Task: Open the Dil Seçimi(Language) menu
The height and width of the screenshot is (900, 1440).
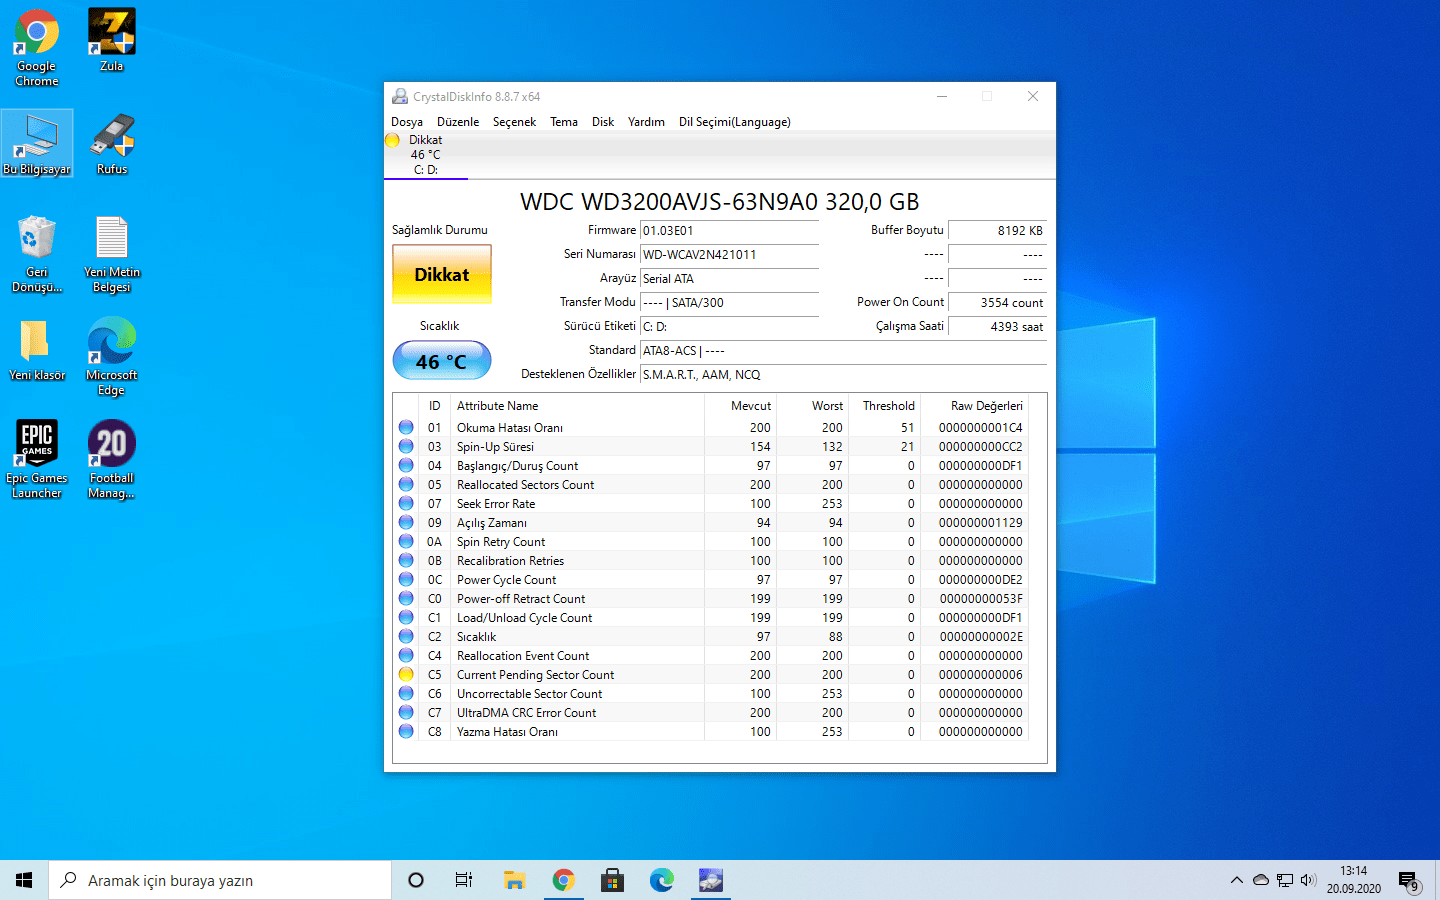Action: tap(734, 122)
